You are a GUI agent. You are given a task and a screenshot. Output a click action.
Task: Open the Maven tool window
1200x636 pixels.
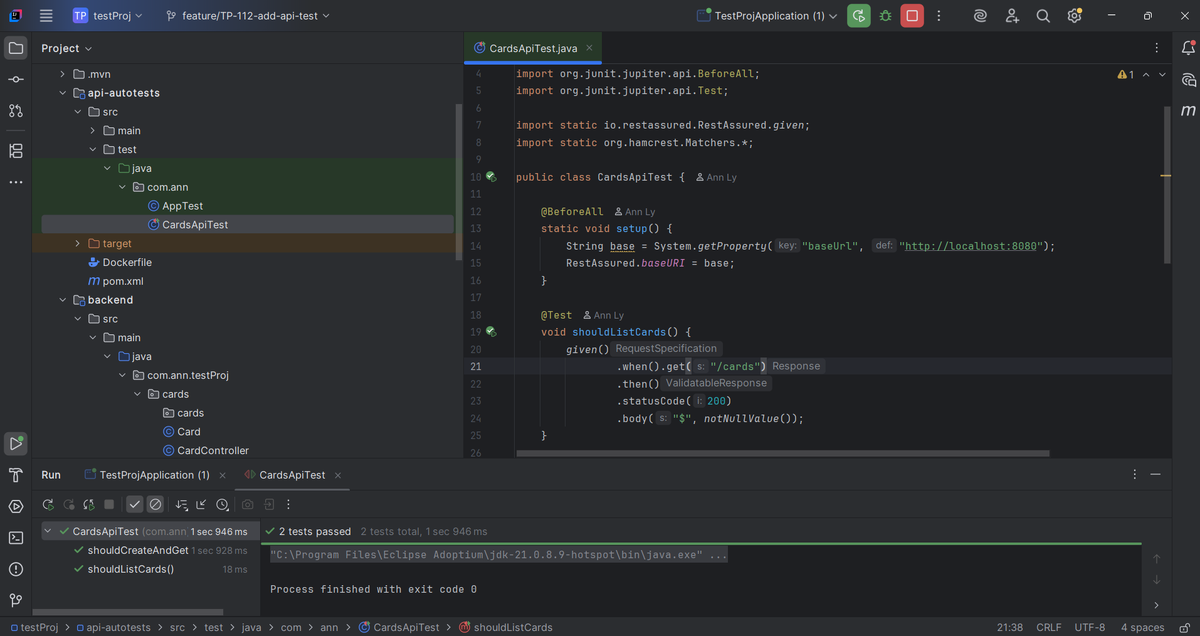pyautogui.click(x=1188, y=110)
